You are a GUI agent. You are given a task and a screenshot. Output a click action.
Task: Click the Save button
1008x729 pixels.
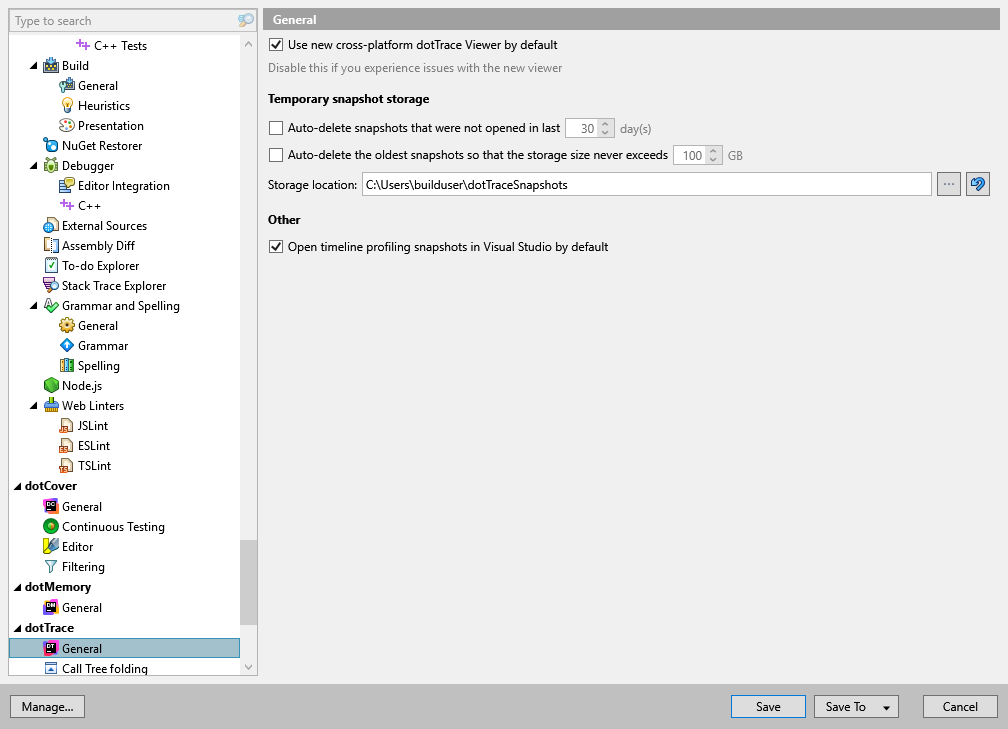(x=768, y=706)
